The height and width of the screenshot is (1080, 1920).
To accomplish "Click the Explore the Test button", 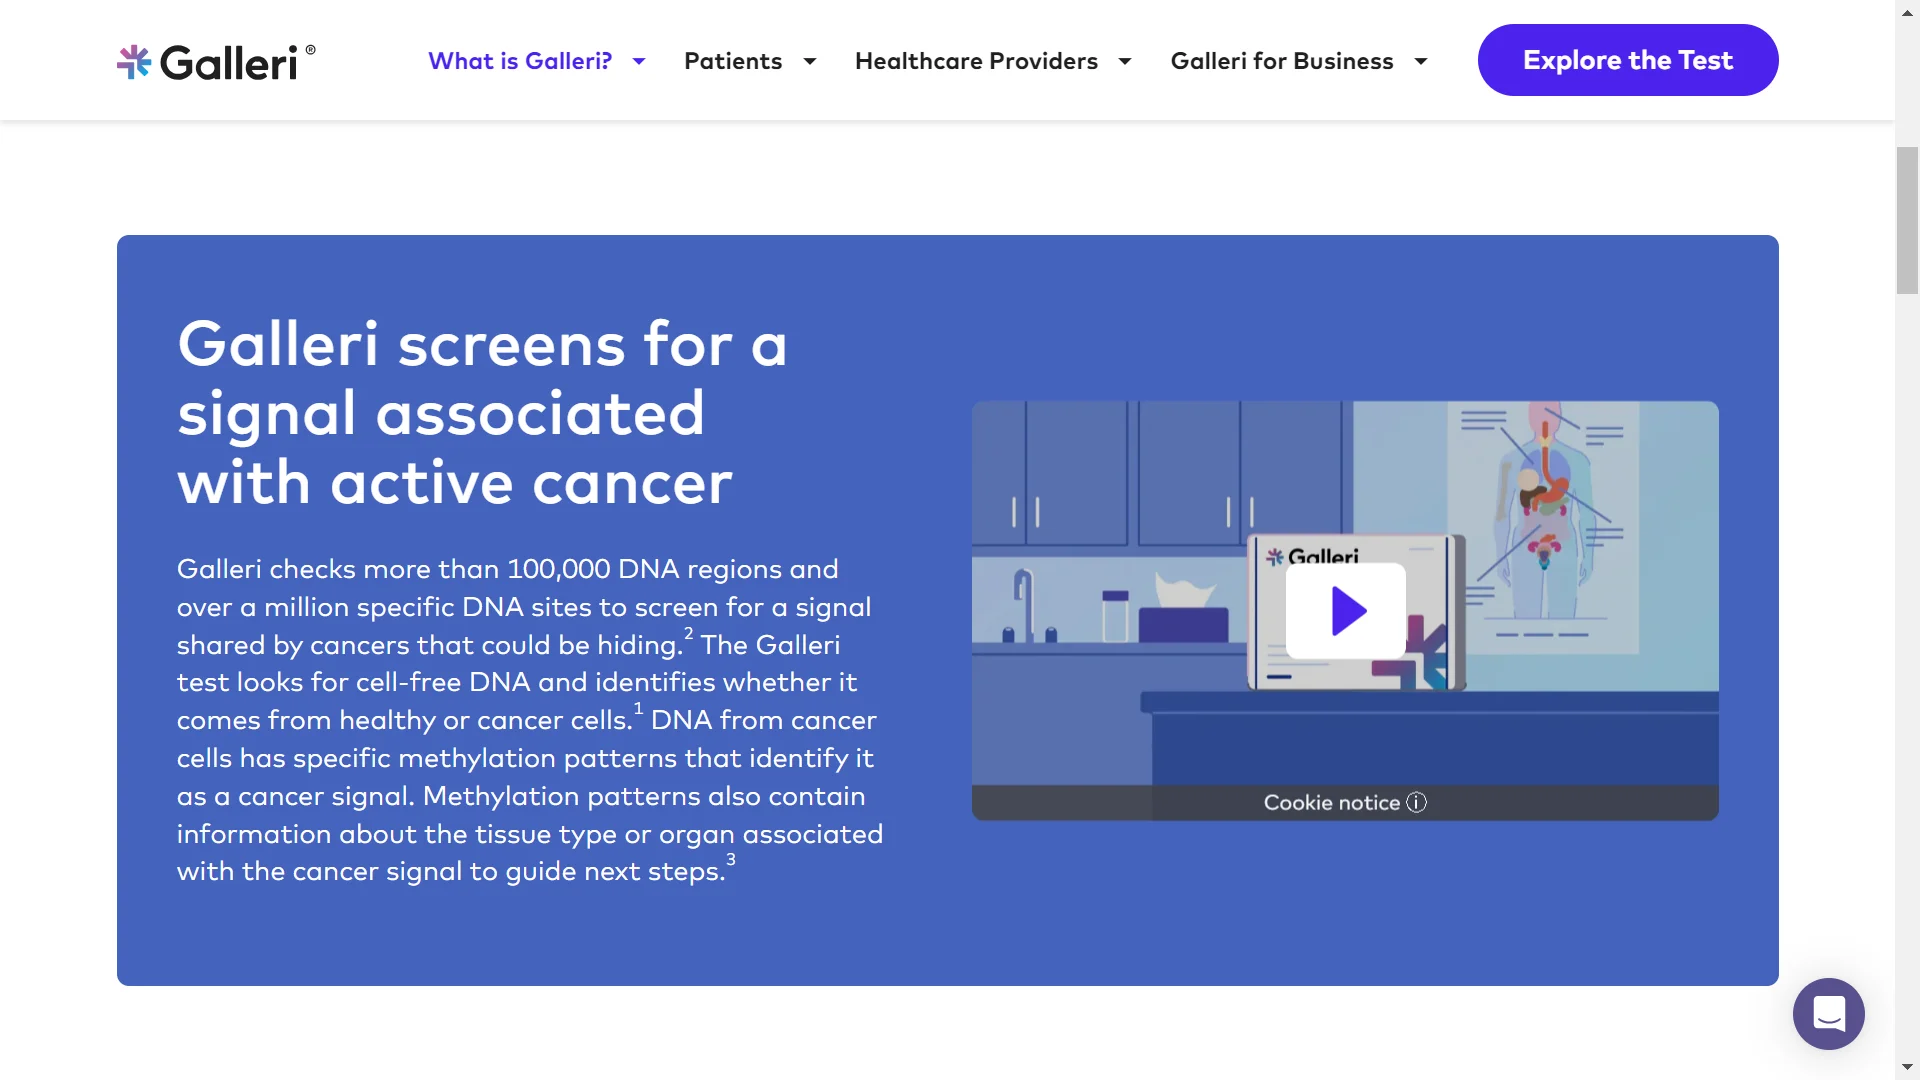I will point(1628,60).
